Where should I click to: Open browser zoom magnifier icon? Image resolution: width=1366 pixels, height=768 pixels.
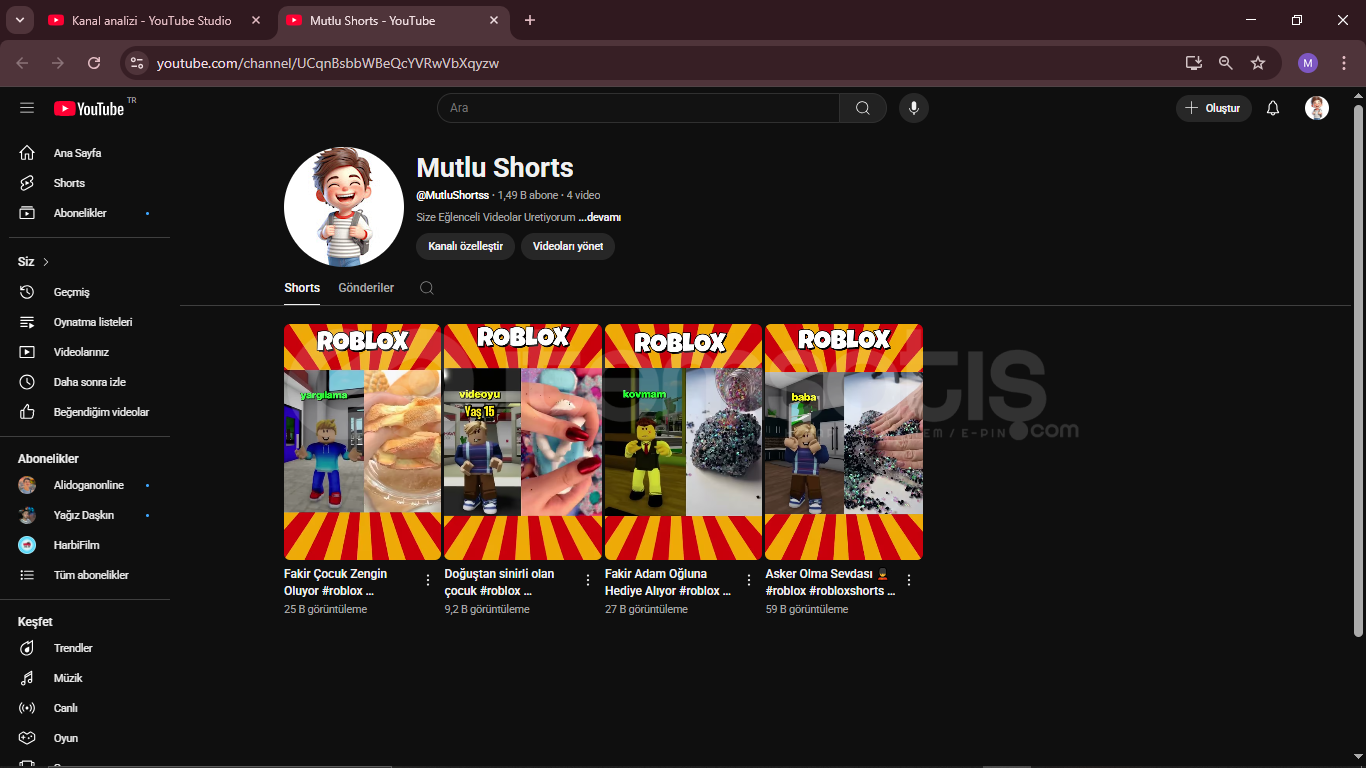pyautogui.click(x=1226, y=63)
